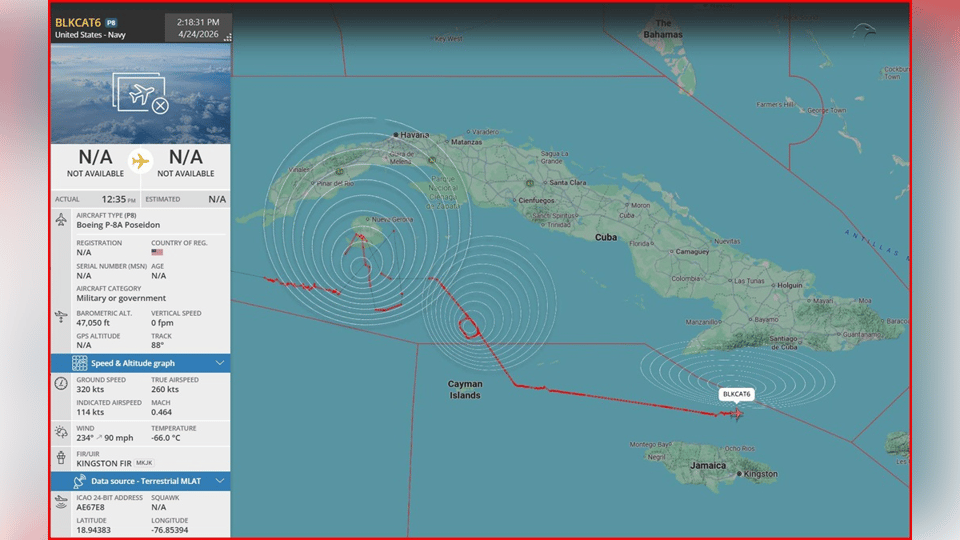Click the Military or government category text
The height and width of the screenshot is (540, 960).
121,298
